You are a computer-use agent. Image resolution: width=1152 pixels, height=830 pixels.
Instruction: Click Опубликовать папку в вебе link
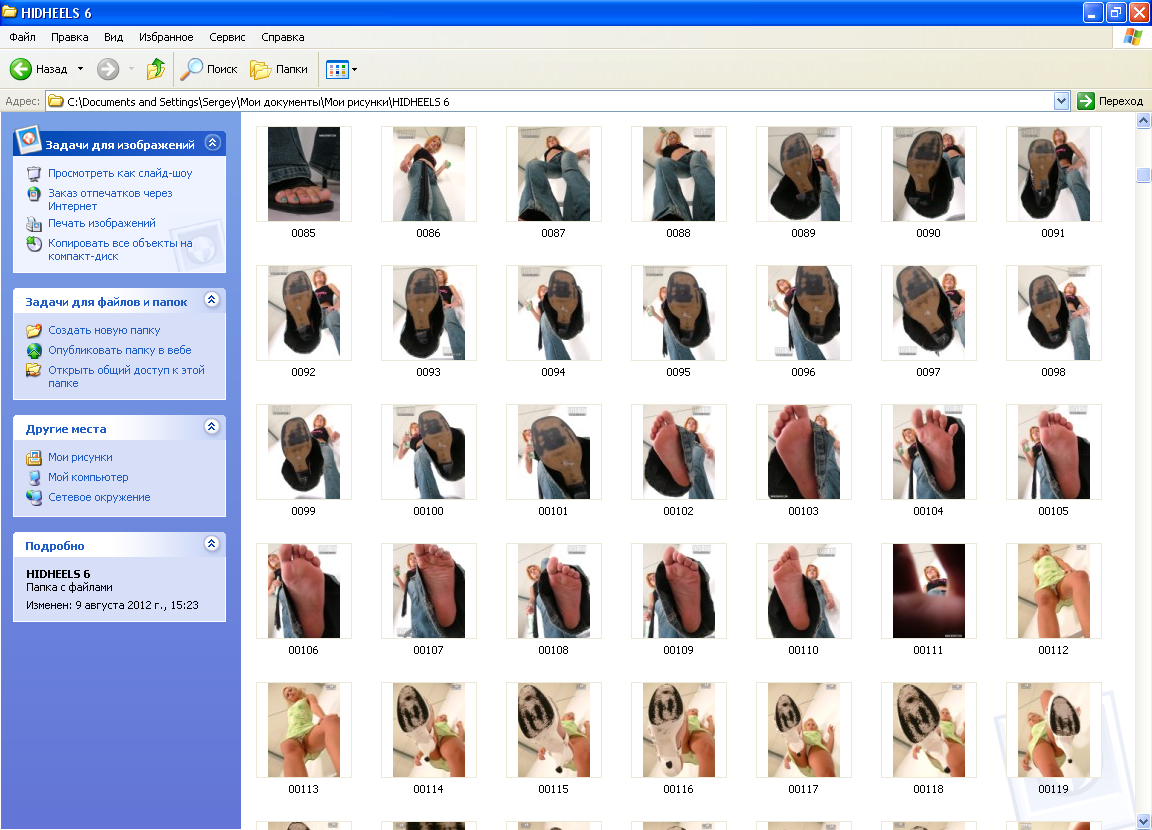[120, 350]
